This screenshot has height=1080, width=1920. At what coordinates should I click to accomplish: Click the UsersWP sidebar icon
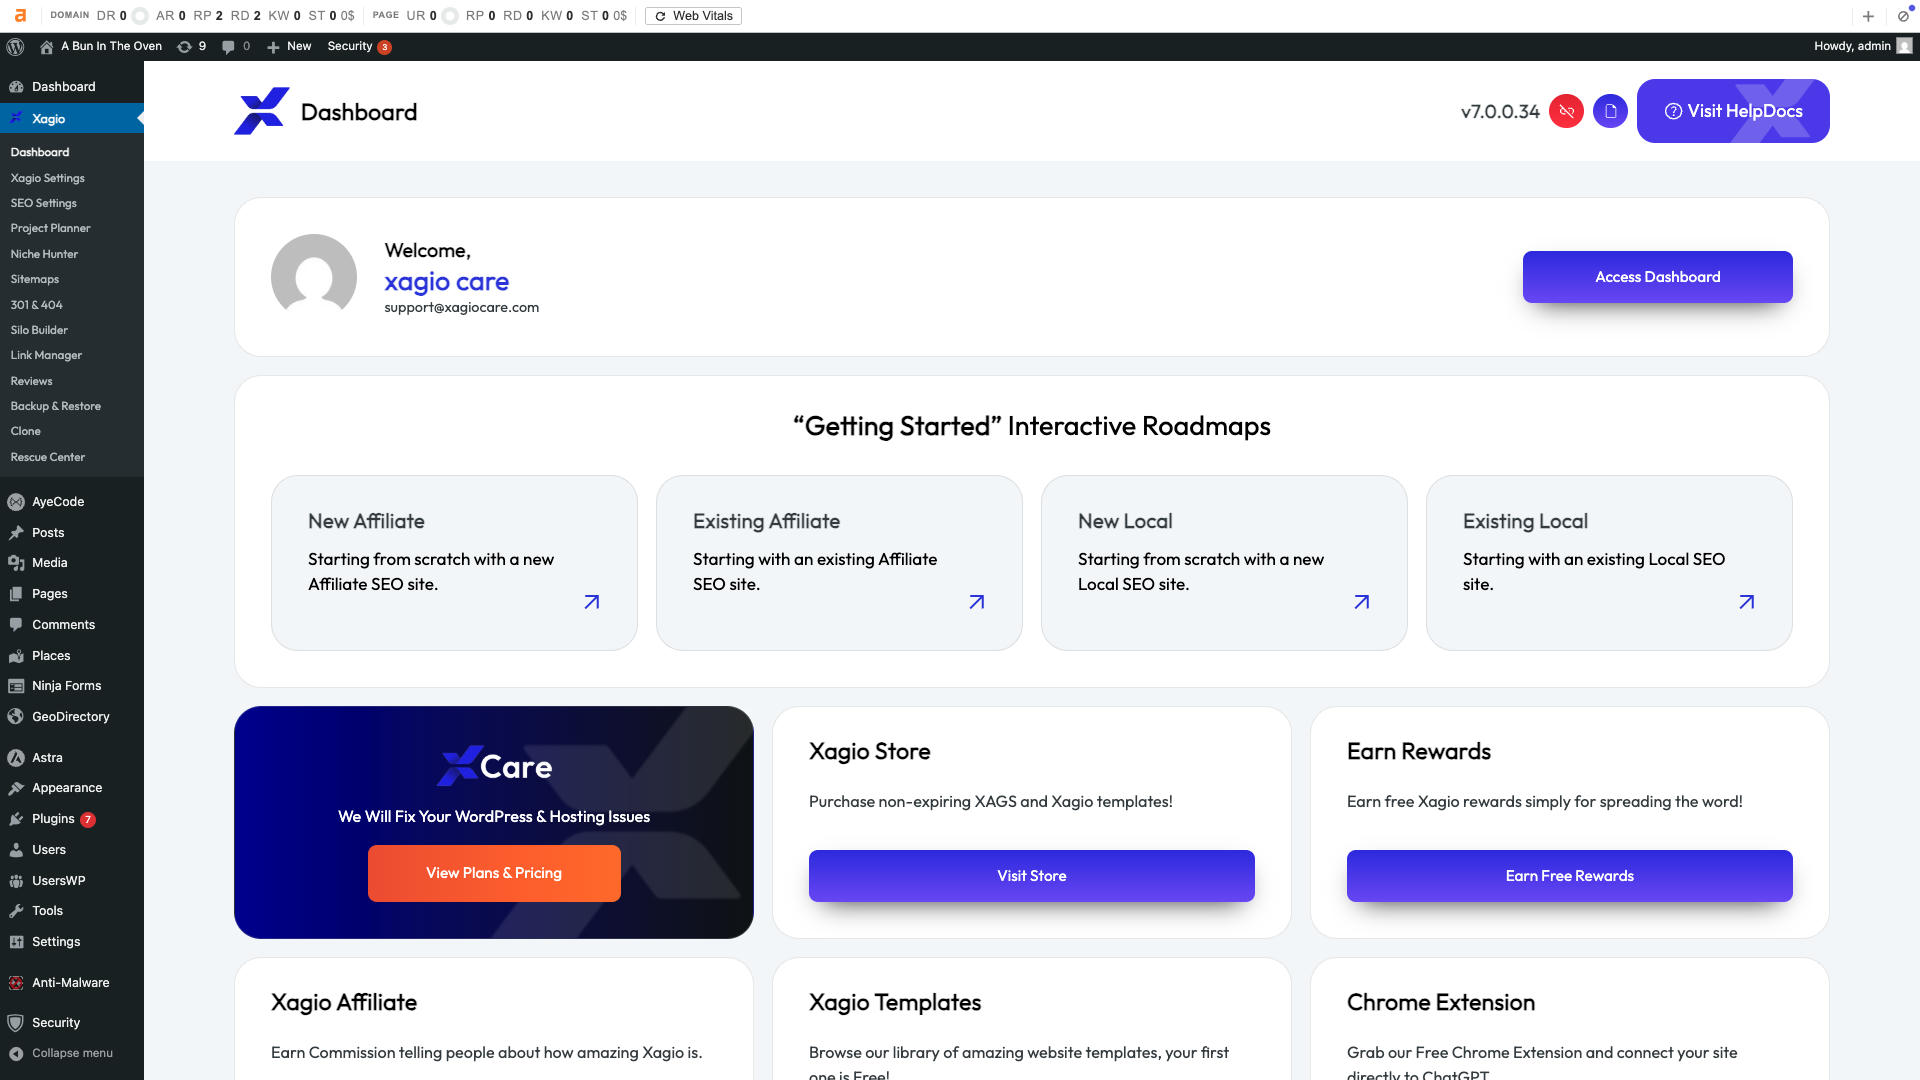click(x=16, y=881)
